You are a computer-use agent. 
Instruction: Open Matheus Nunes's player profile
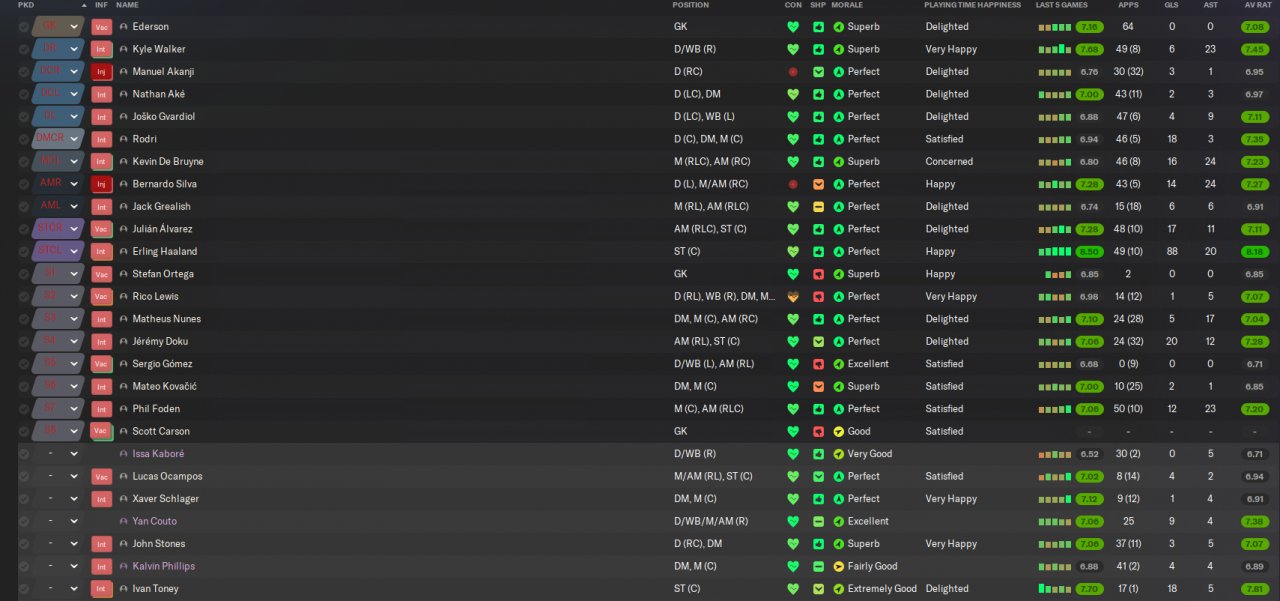point(167,319)
